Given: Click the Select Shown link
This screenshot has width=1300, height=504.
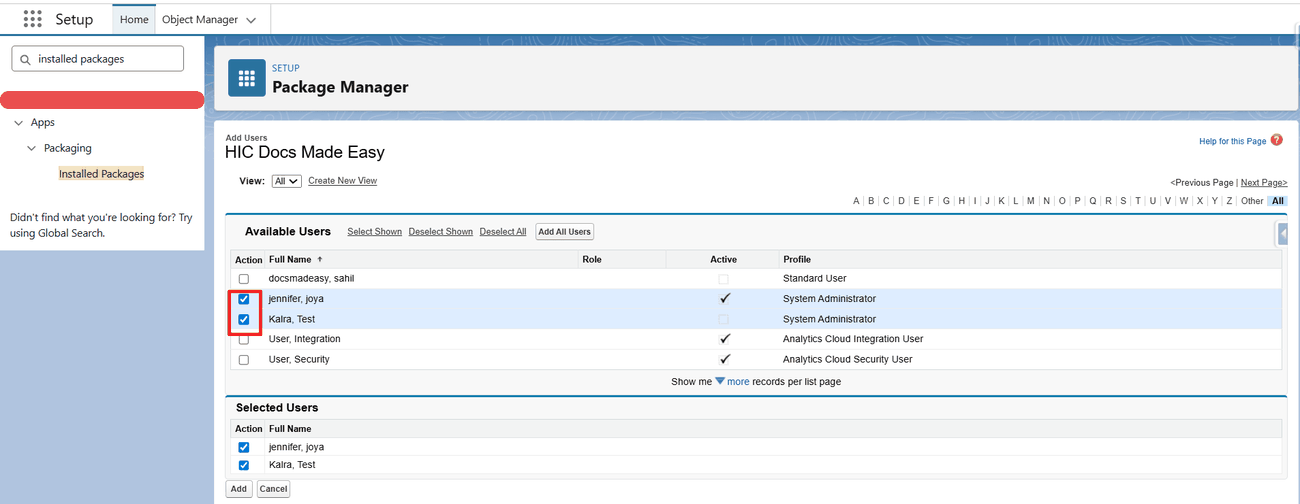Looking at the screenshot, I should (x=374, y=232).
